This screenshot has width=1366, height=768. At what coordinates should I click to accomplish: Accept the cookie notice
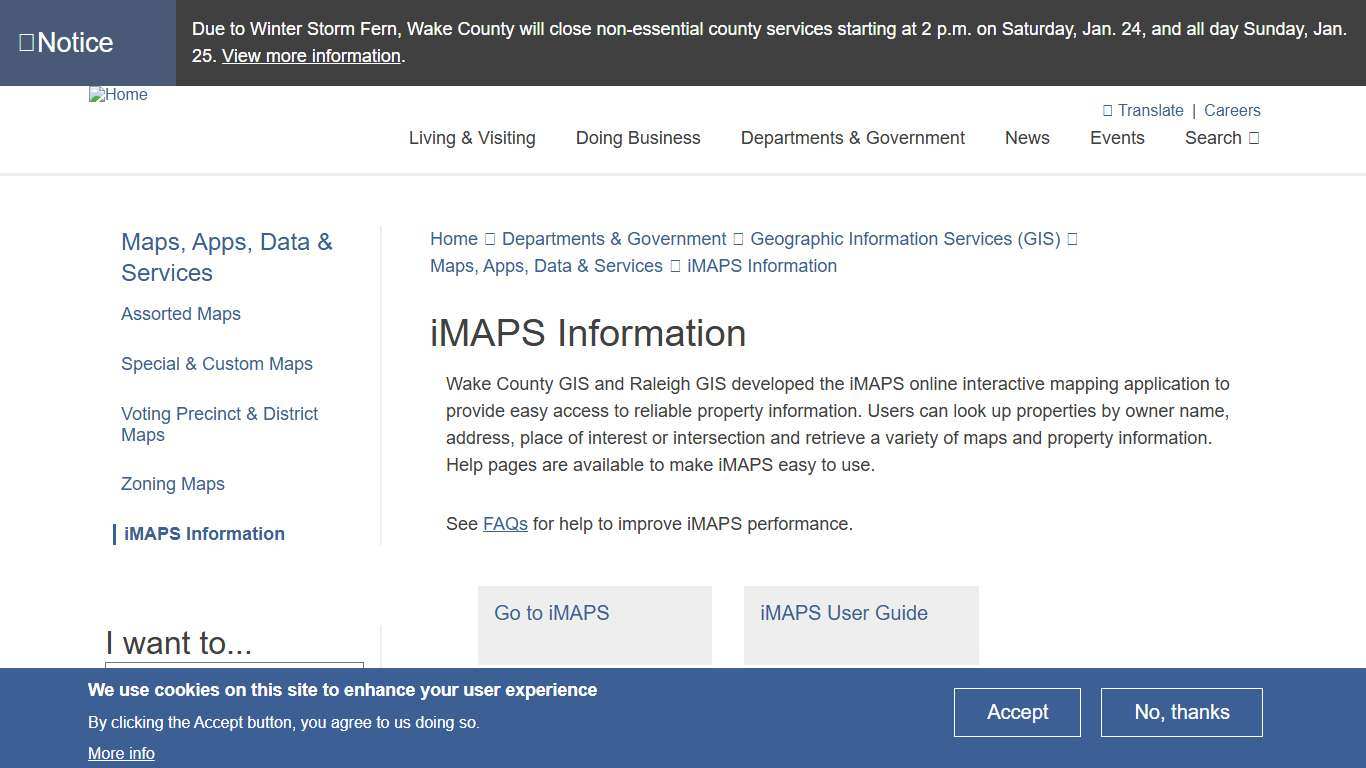[x=1017, y=712]
